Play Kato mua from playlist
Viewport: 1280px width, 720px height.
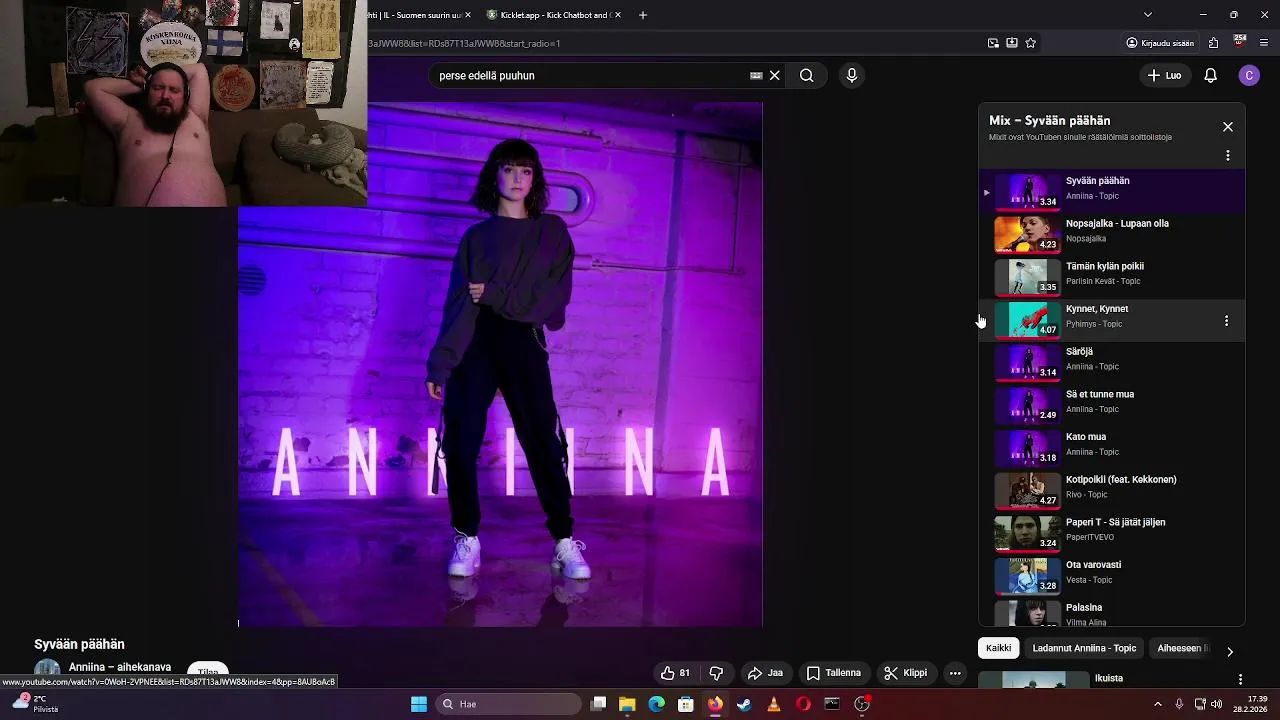pyautogui.click(x=1086, y=437)
